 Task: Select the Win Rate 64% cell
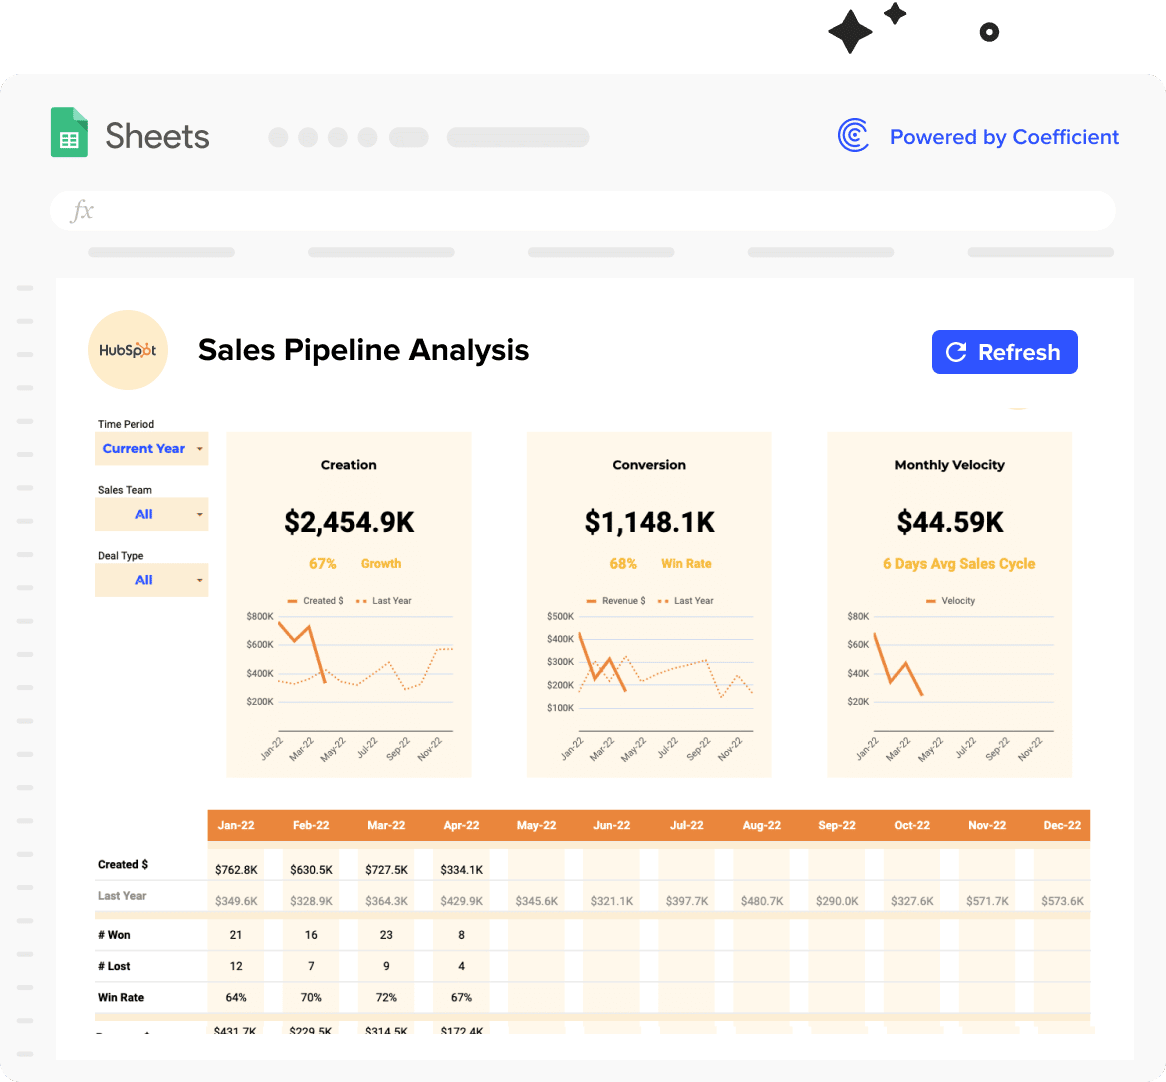click(236, 997)
